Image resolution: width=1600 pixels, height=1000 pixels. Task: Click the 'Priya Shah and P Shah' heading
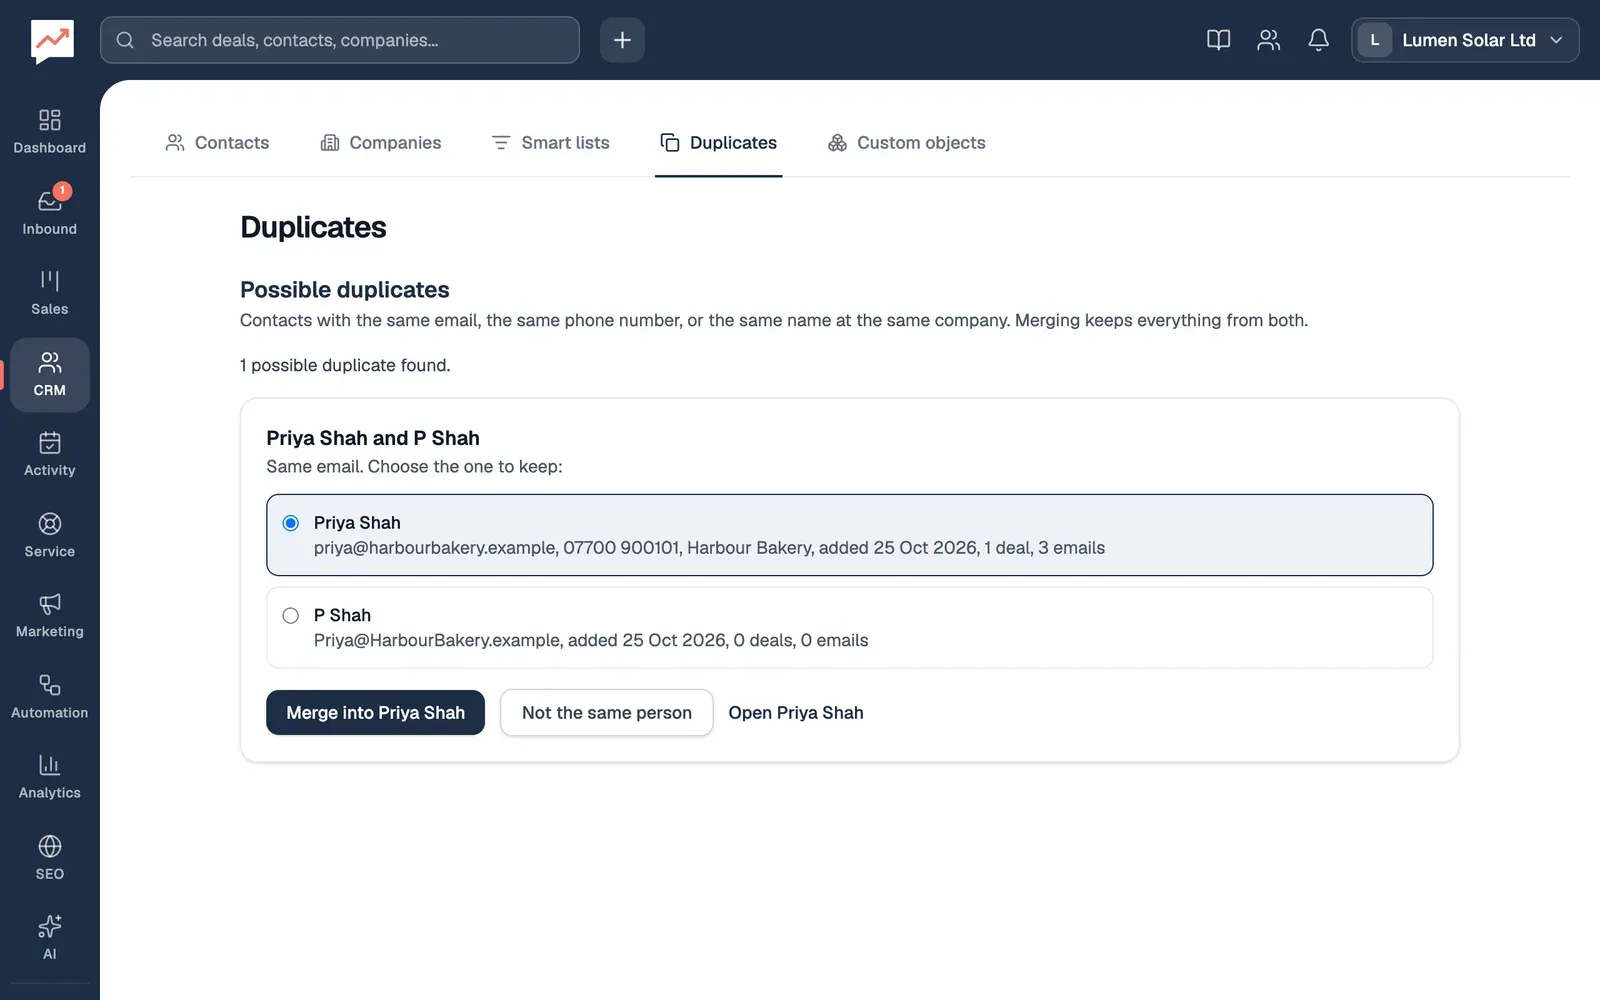pyautogui.click(x=373, y=438)
